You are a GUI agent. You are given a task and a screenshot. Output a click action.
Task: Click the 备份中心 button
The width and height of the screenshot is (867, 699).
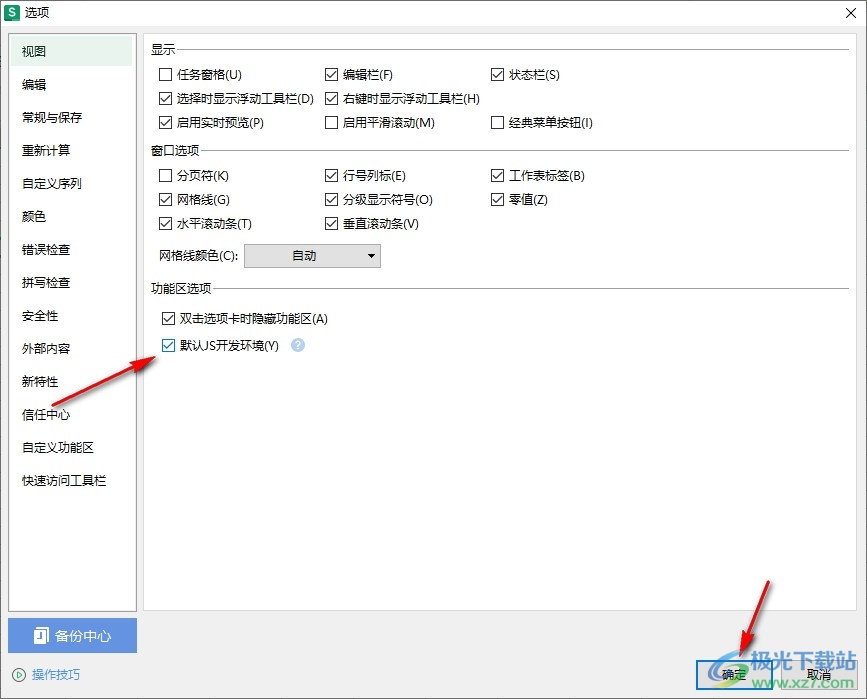click(72, 635)
